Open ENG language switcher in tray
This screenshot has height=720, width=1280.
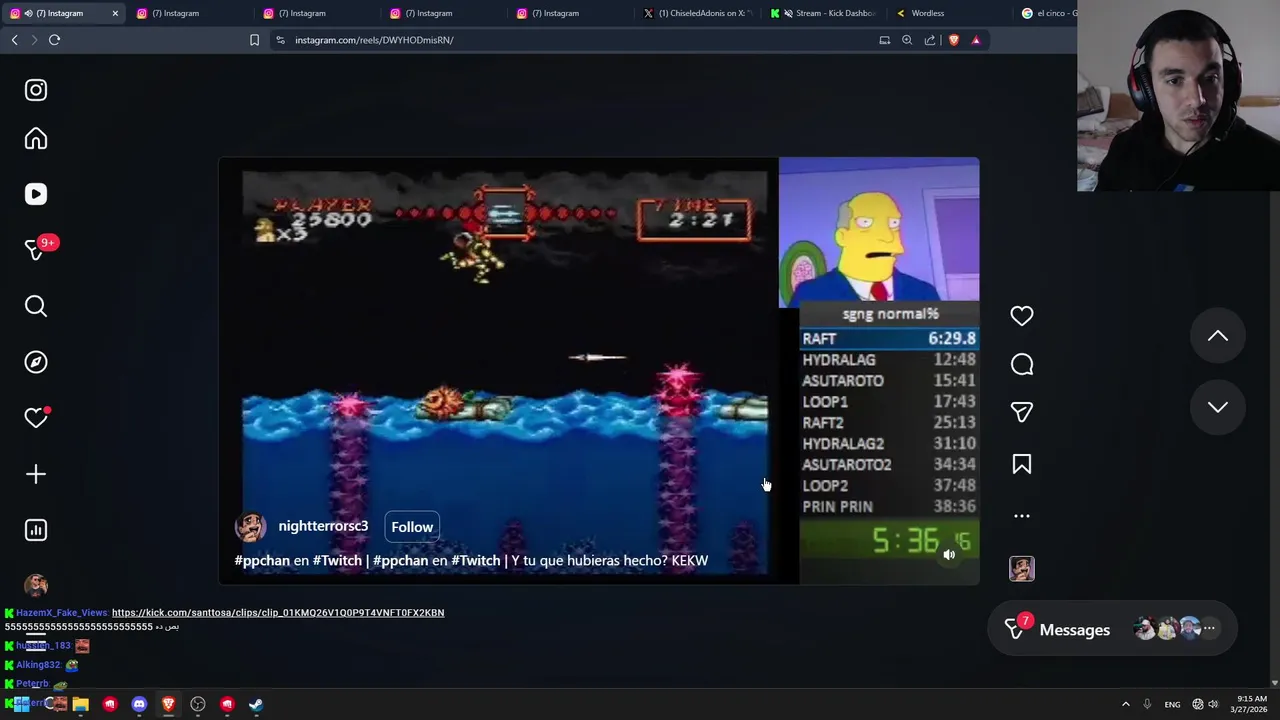pos(1172,704)
